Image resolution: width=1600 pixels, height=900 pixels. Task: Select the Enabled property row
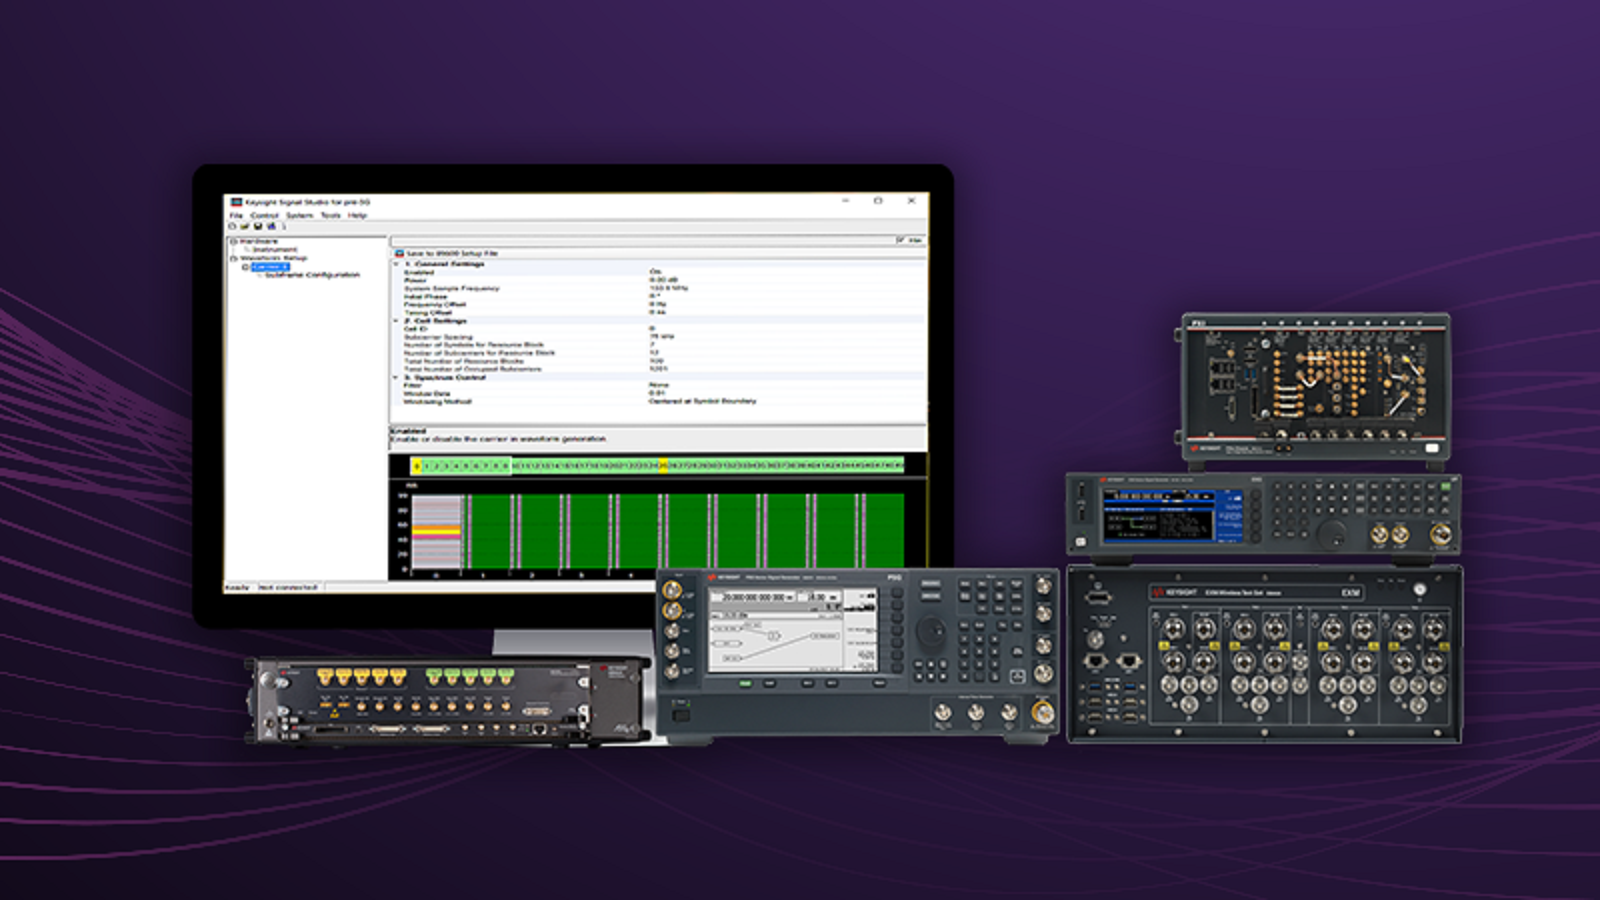tap(658, 272)
